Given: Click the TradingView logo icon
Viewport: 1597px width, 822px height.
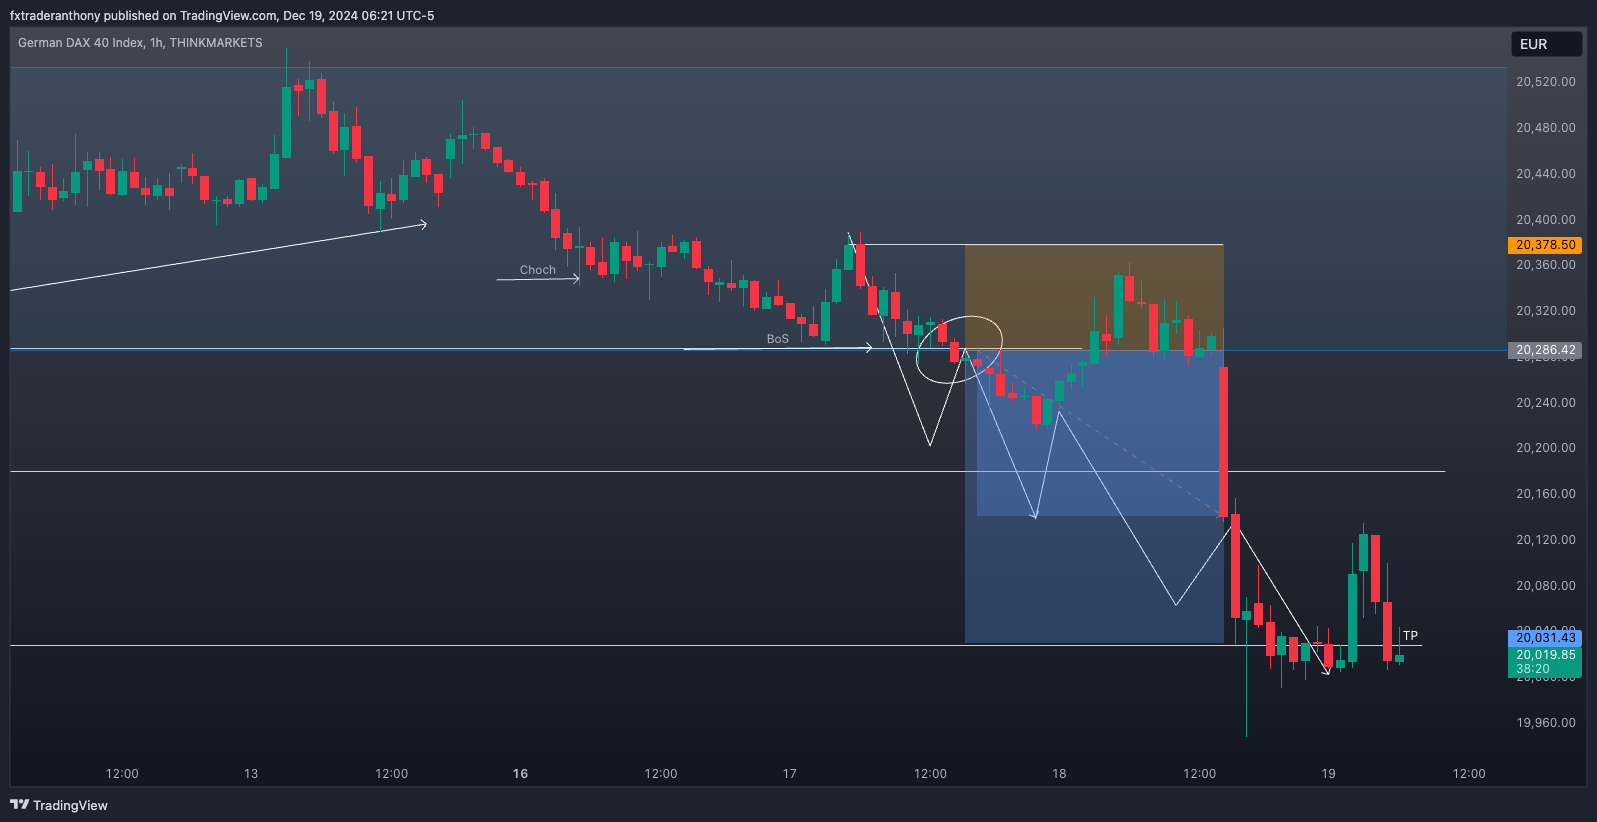Looking at the screenshot, I should pos(19,804).
